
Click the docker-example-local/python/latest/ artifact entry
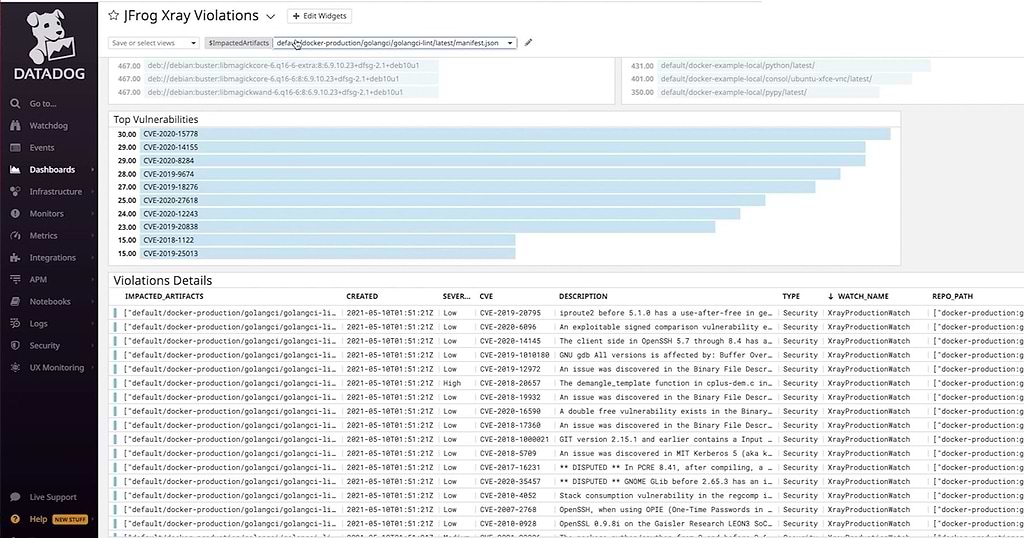[x=737, y=65]
